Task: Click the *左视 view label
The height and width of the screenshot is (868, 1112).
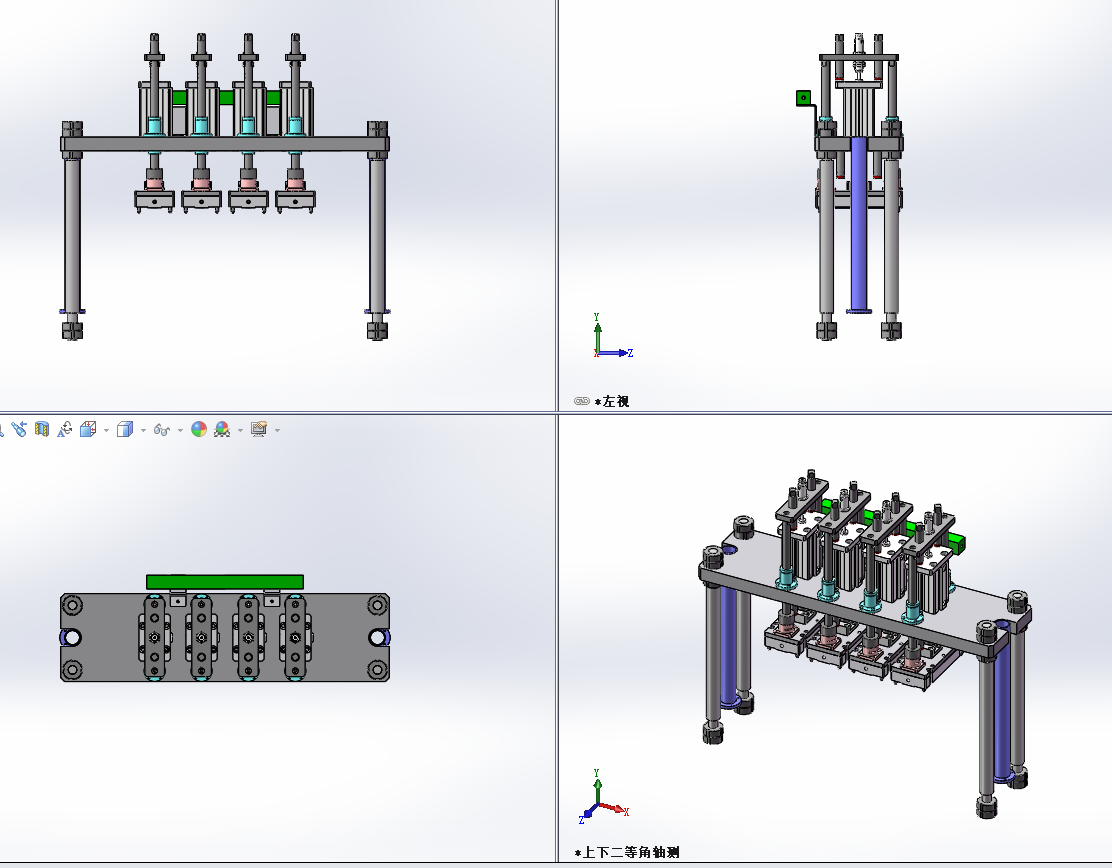Action: [612, 401]
